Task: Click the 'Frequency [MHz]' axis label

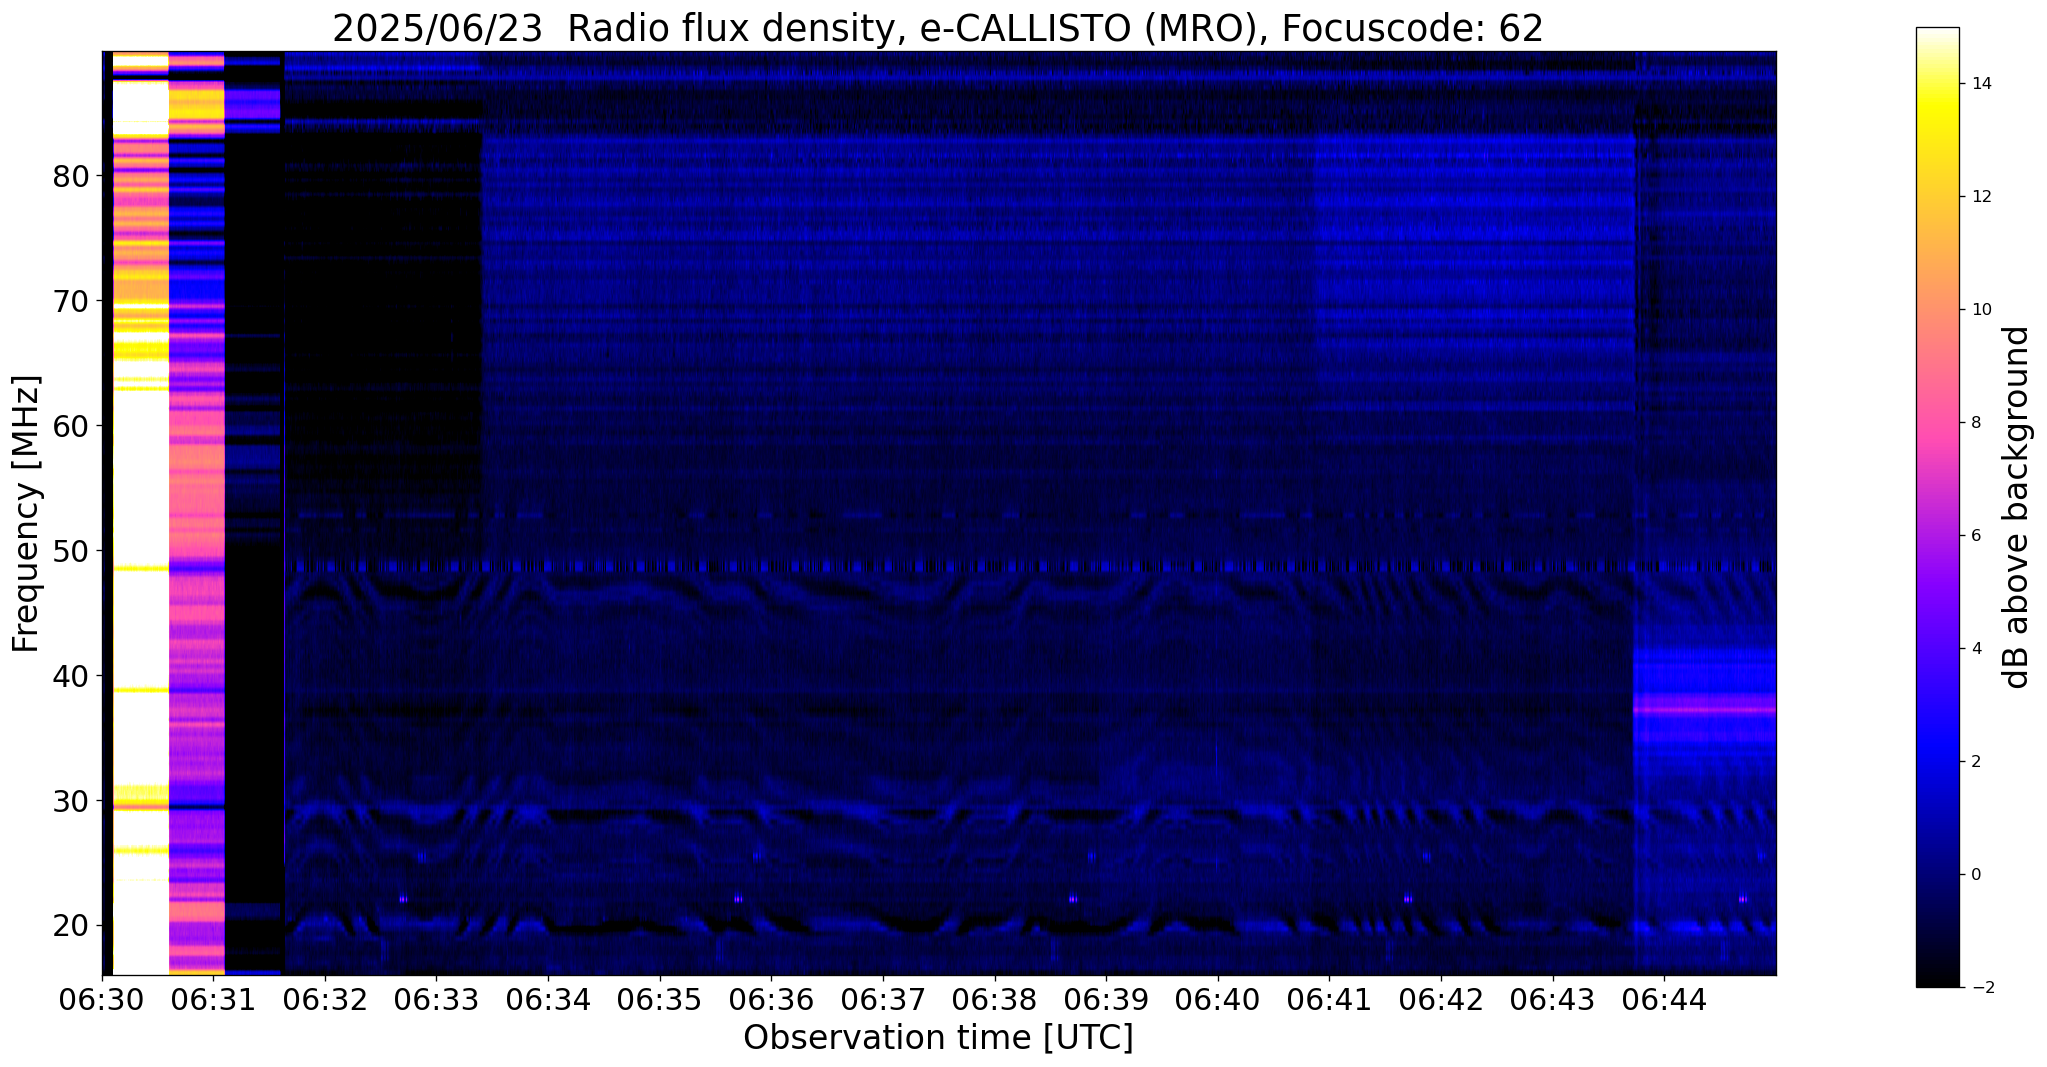Action: pyautogui.click(x=26, y=513)
